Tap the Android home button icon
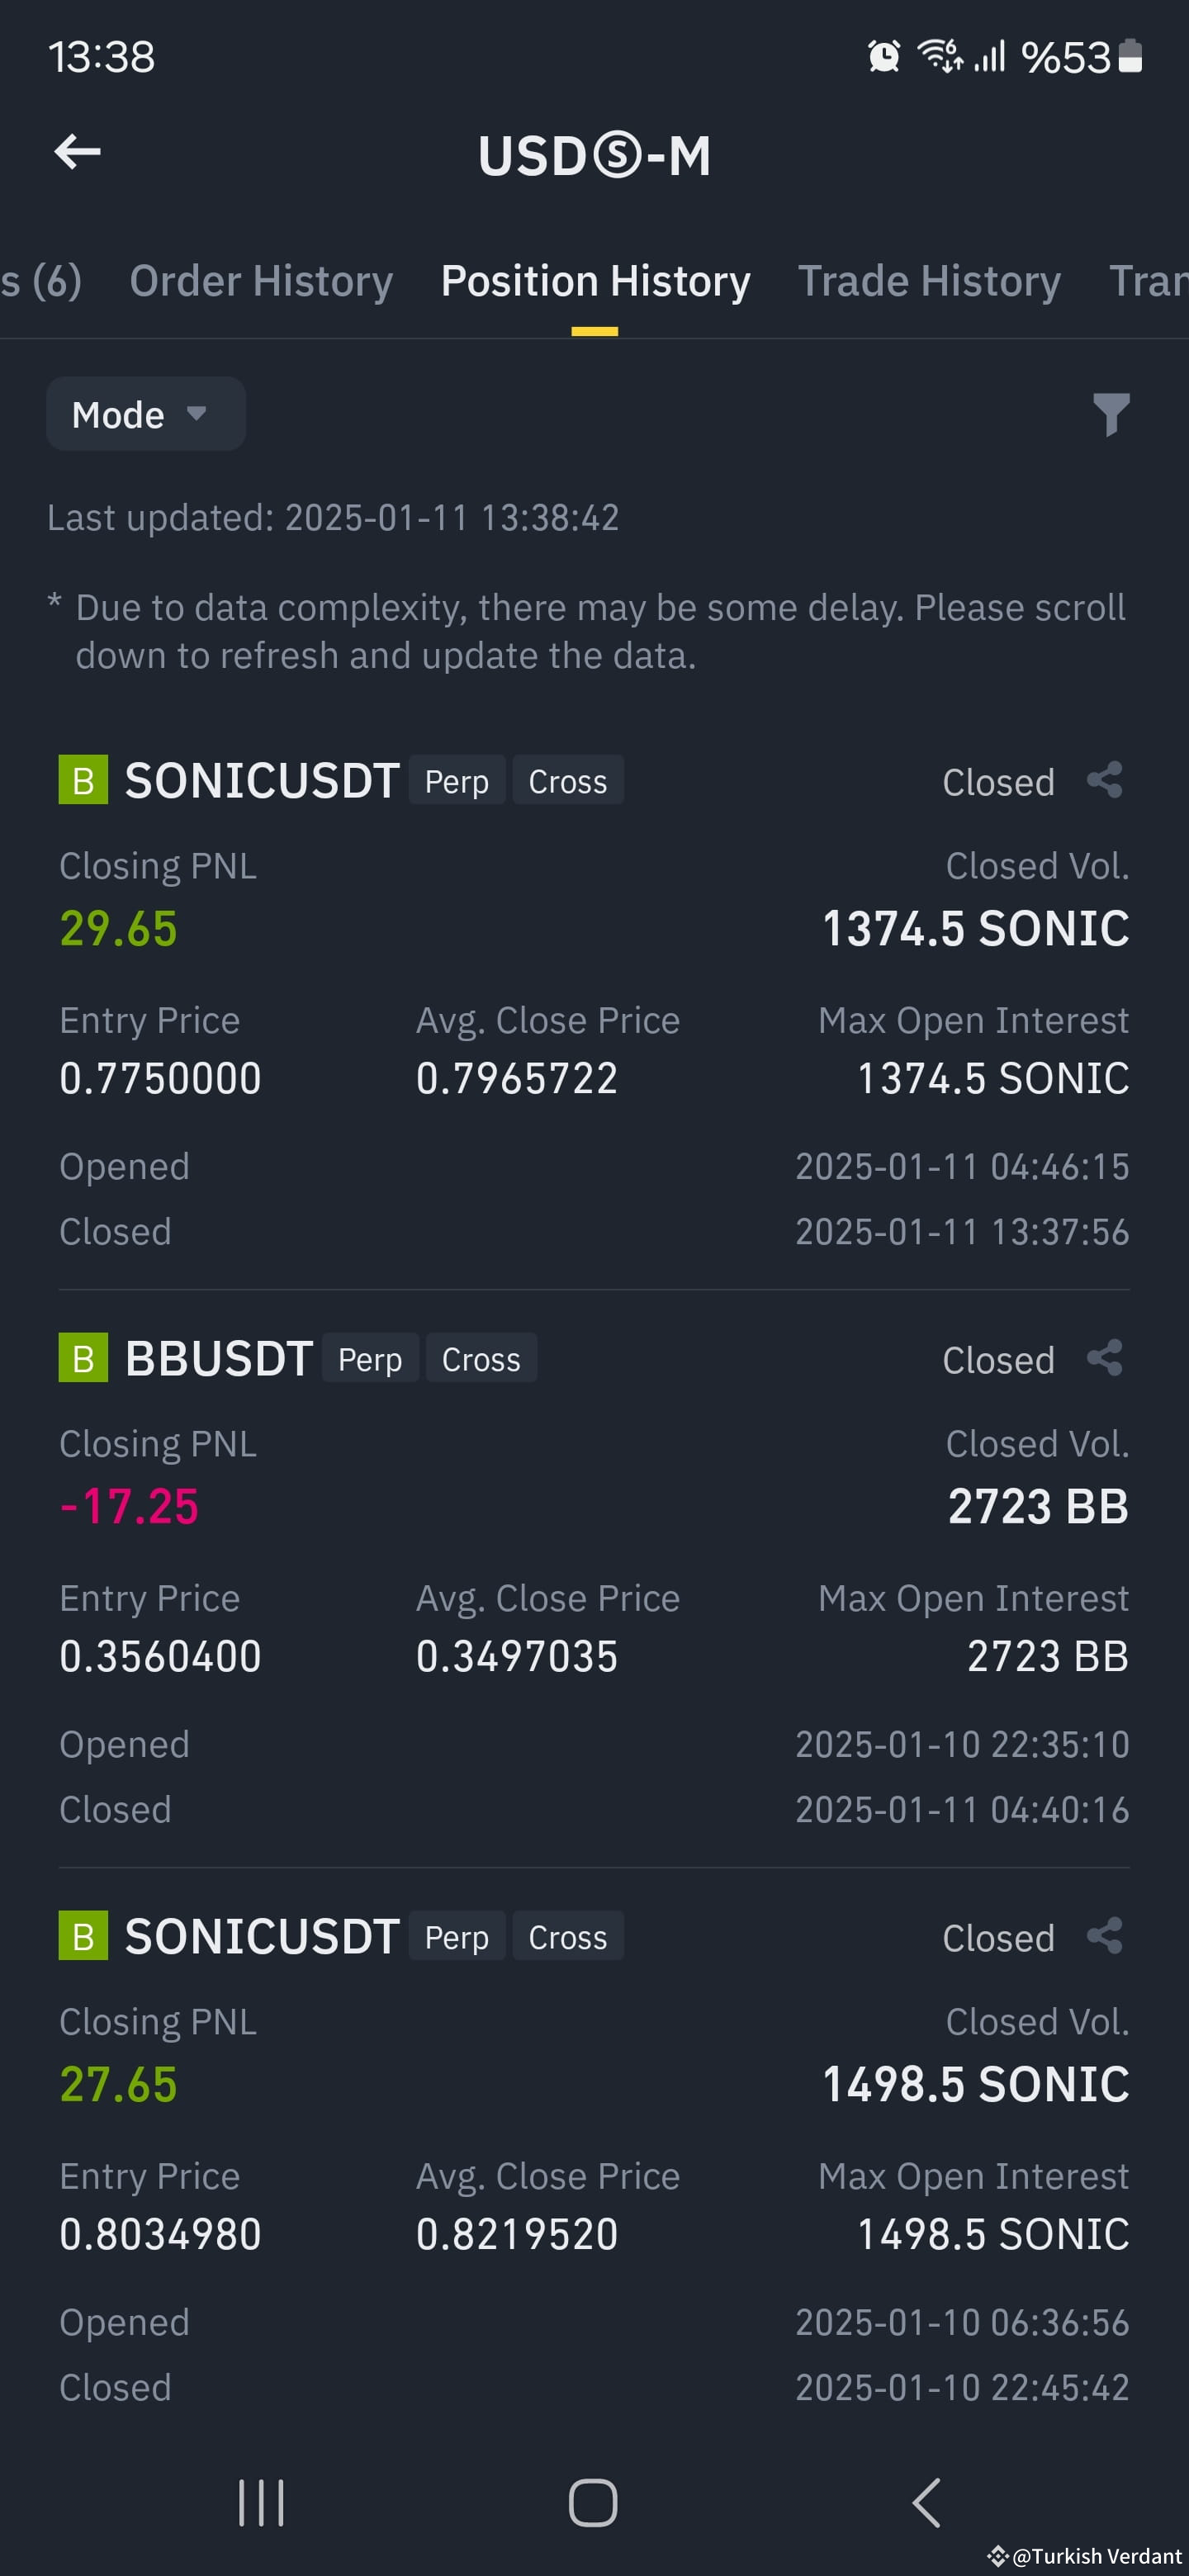The height and width of the screenshot is (2576, 1189). click(x=593, y=2503)
